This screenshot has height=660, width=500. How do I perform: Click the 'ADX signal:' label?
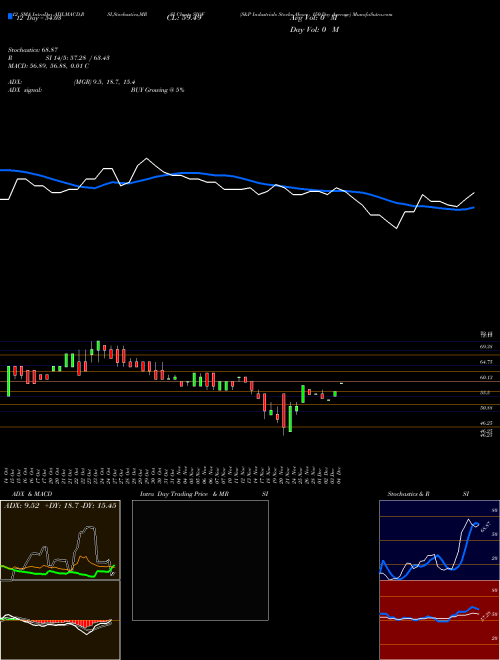pyautogui.click(x=25, y=90)
